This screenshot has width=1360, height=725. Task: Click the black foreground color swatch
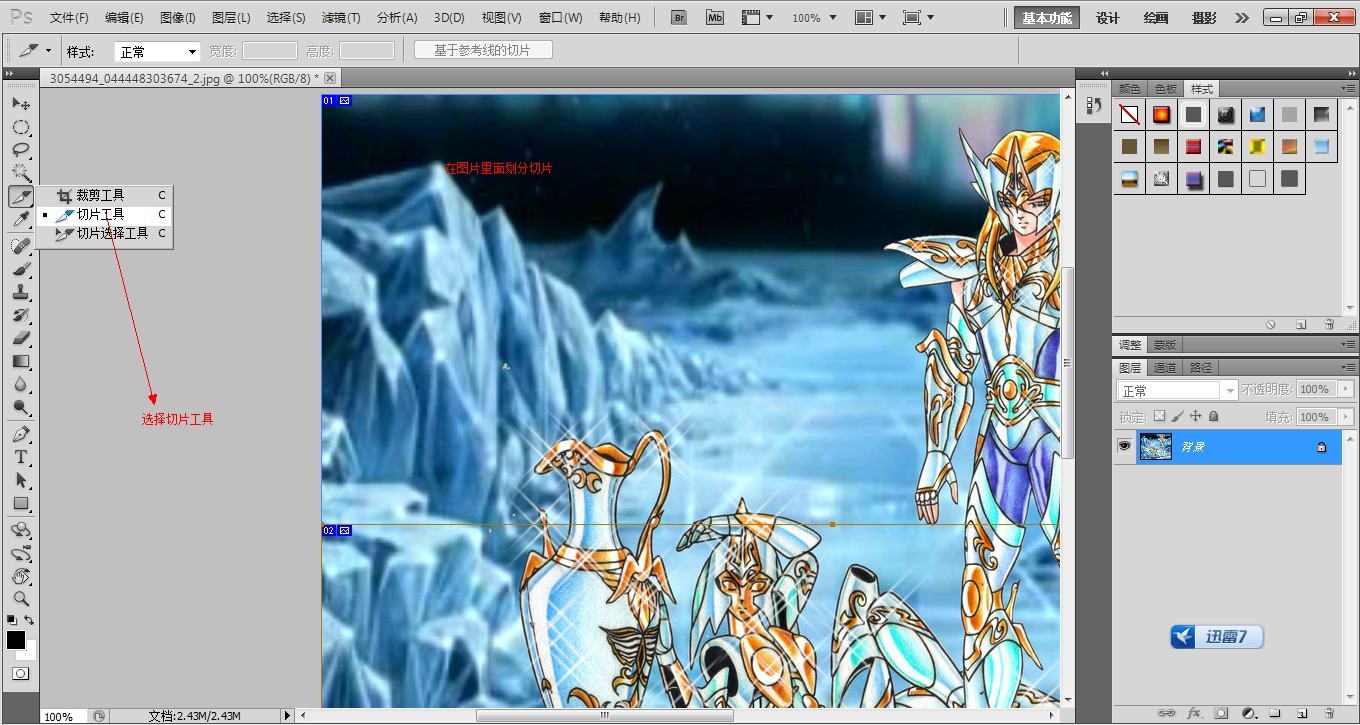pyautogui.click(x=16, y=641)
